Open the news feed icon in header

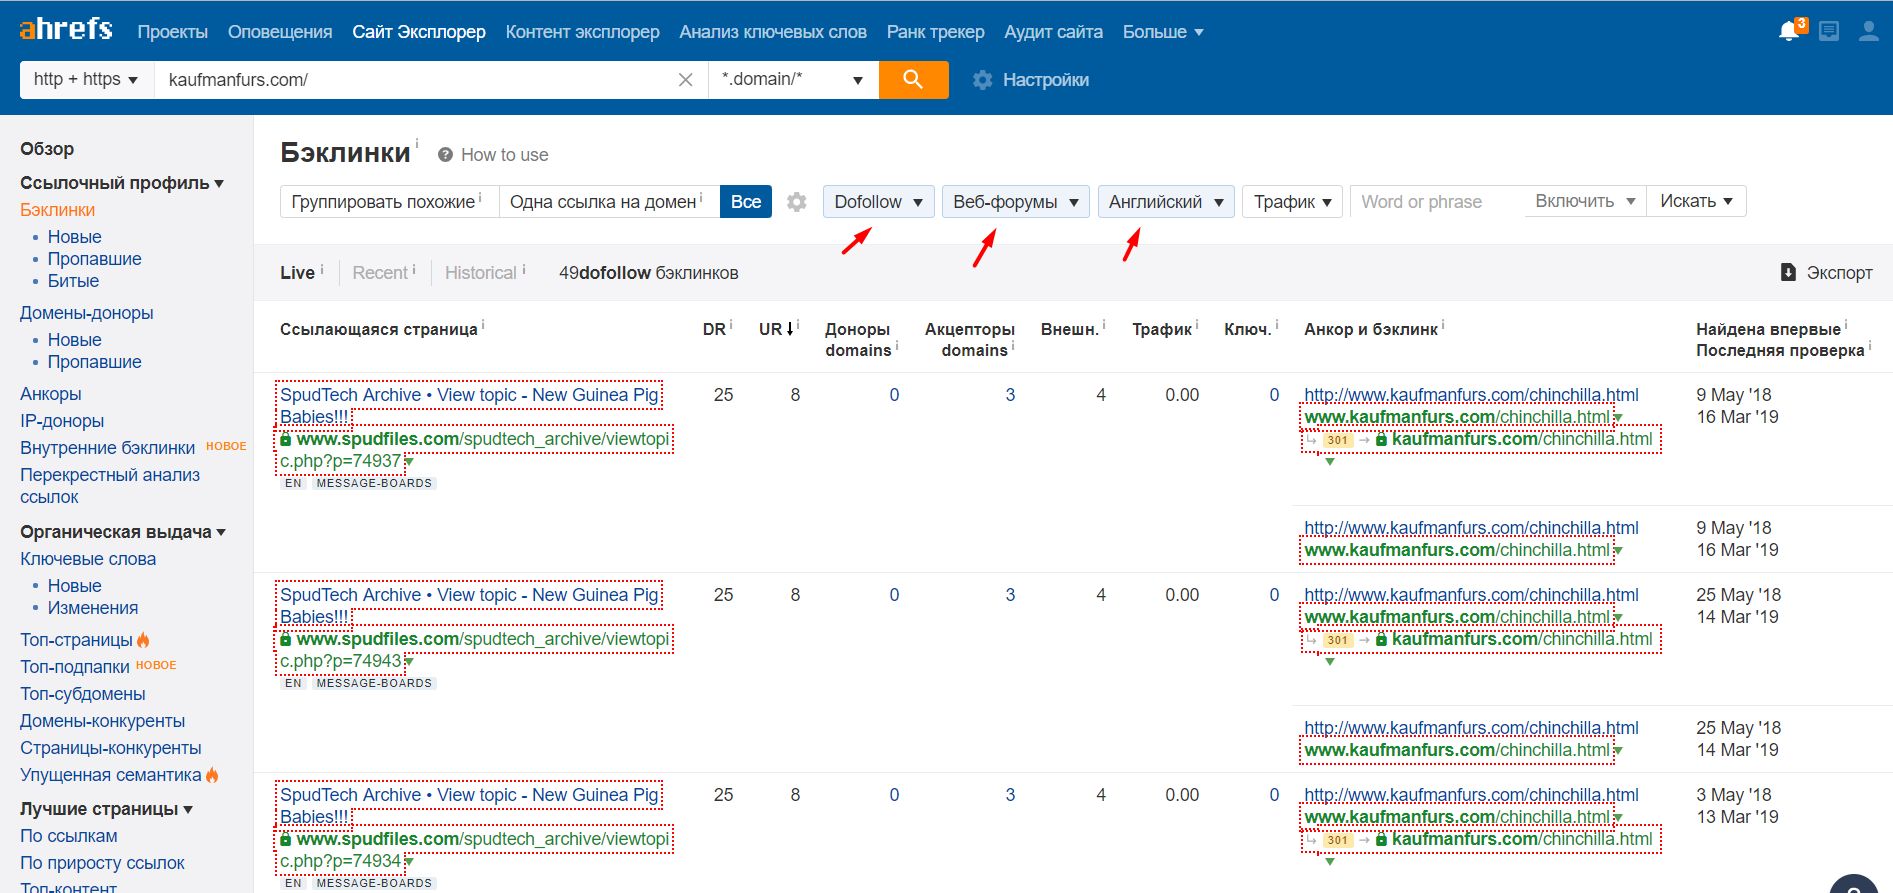point(1829,31)
